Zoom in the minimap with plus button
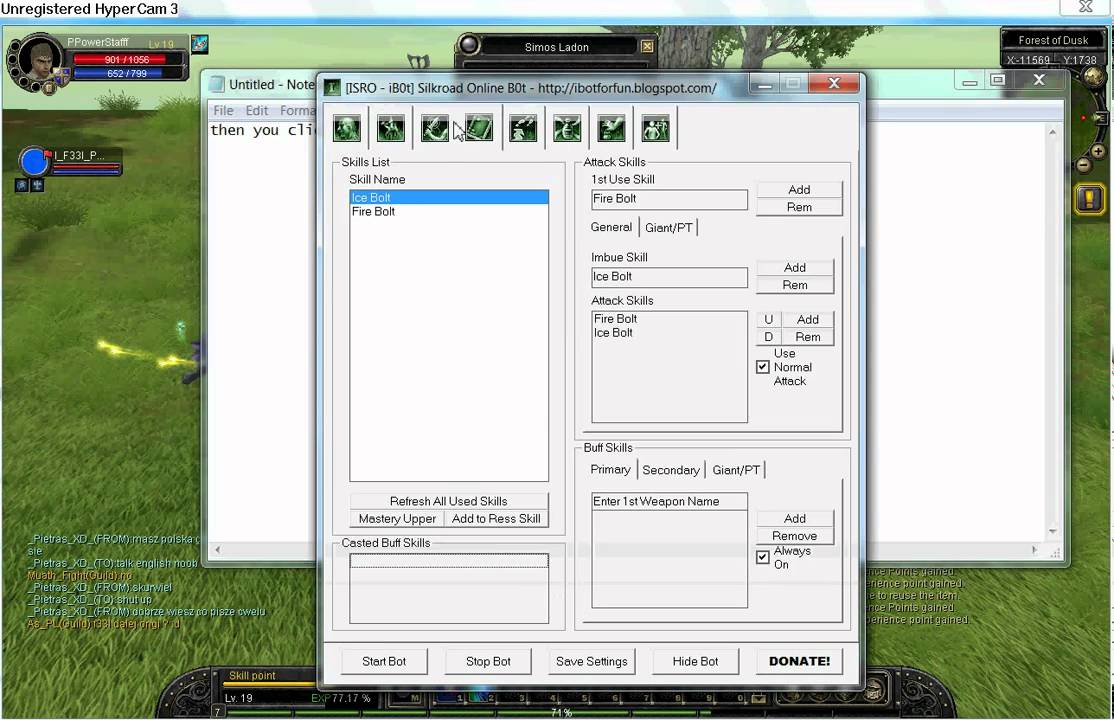The image size is (1114, 720). pos(1098,151)
